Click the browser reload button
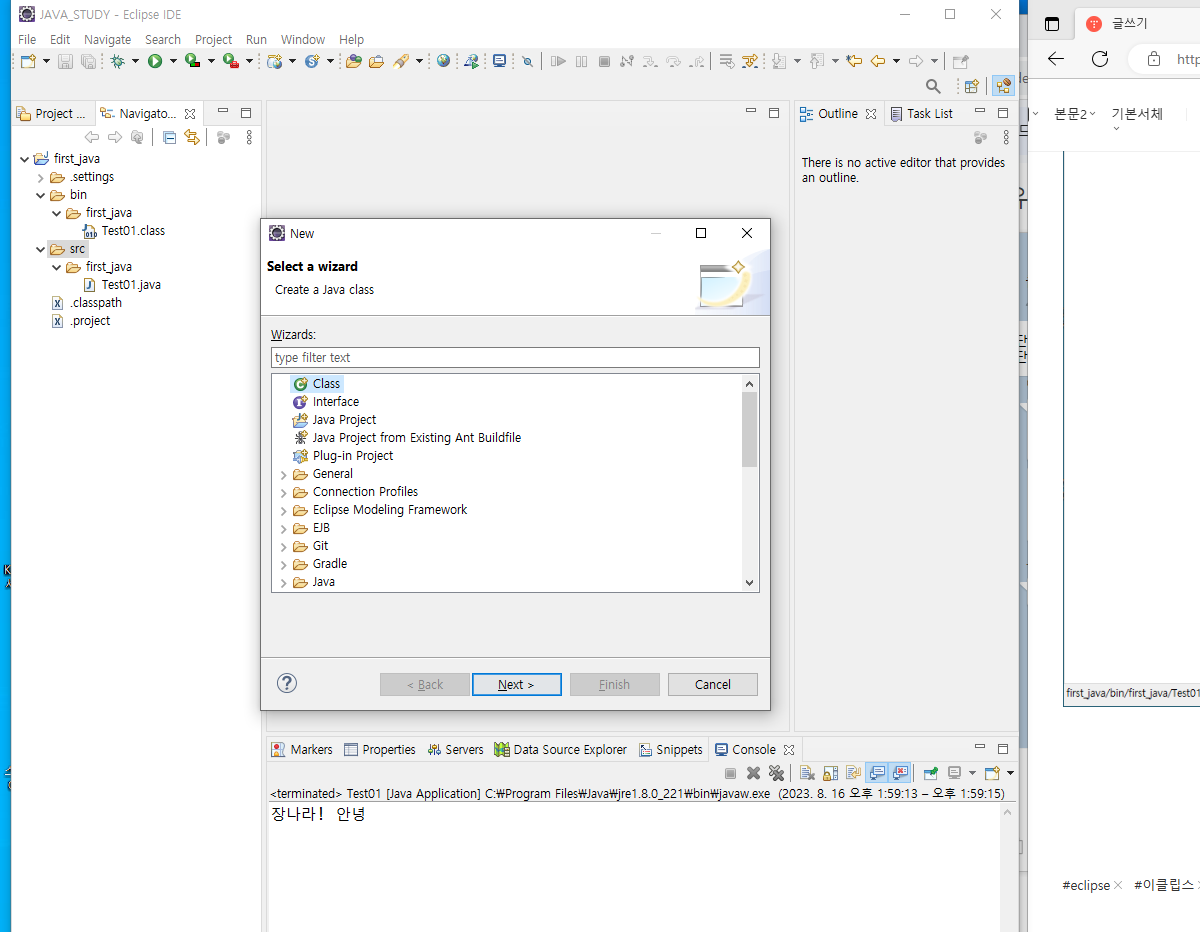This screenshot has height=932, width=1200. [1100, 59]
